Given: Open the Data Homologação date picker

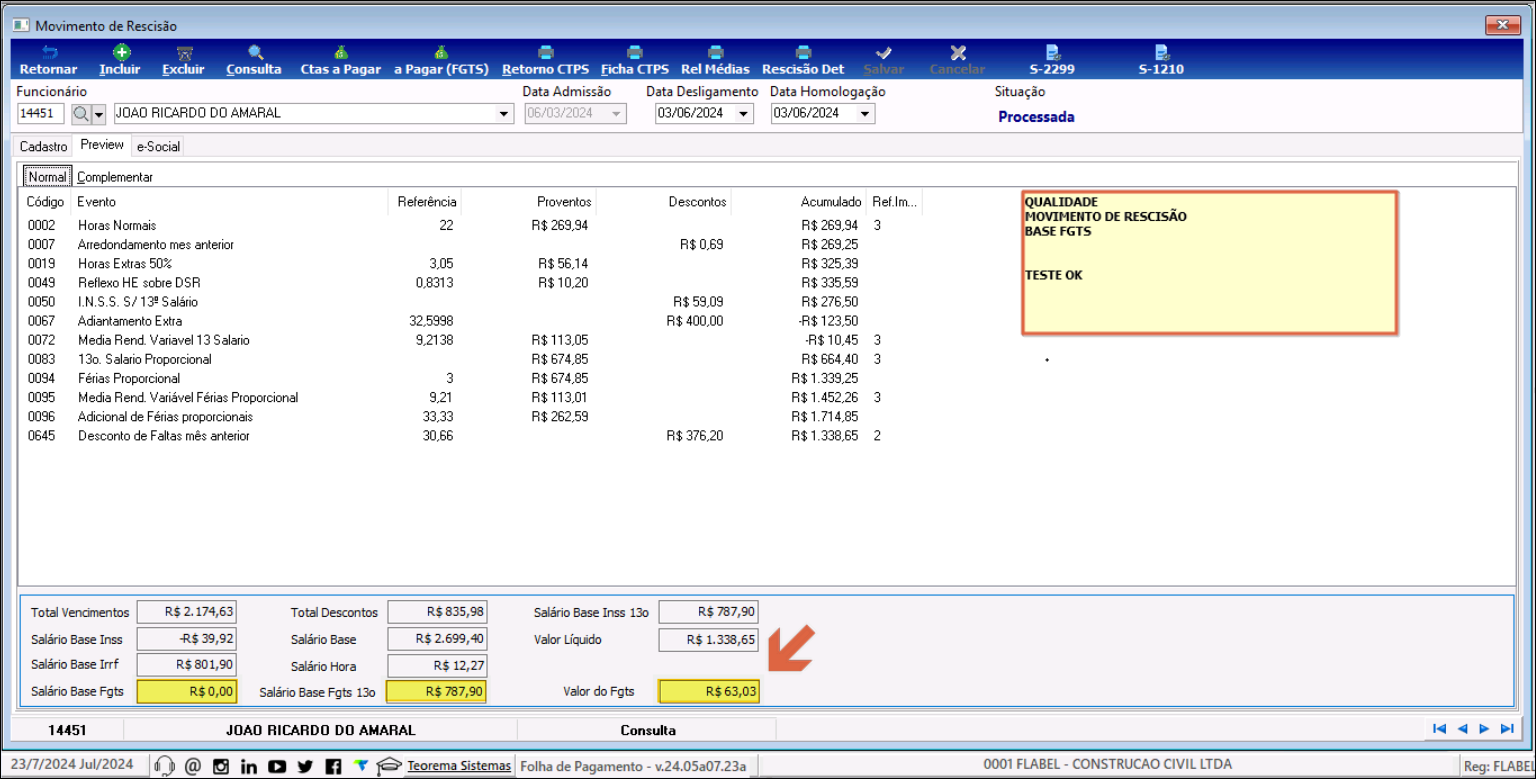Looking at the screenshot, I should pyautogui.click(x=864, y=114).
